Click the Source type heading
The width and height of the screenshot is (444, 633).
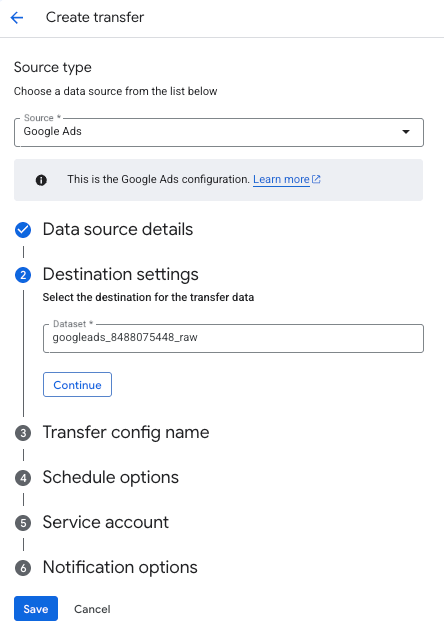click(53, 67)
